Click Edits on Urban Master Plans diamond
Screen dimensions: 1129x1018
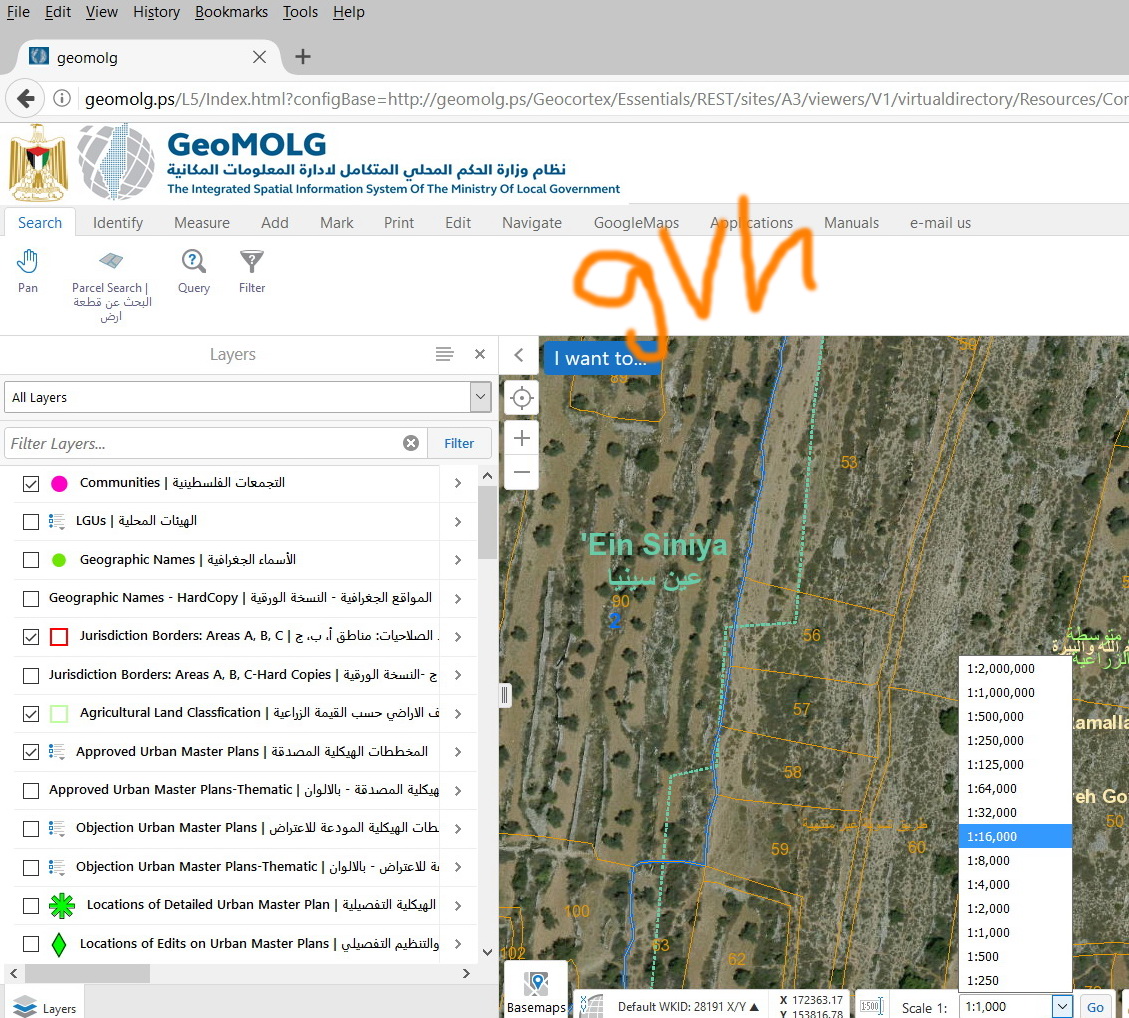coord(60,944)
